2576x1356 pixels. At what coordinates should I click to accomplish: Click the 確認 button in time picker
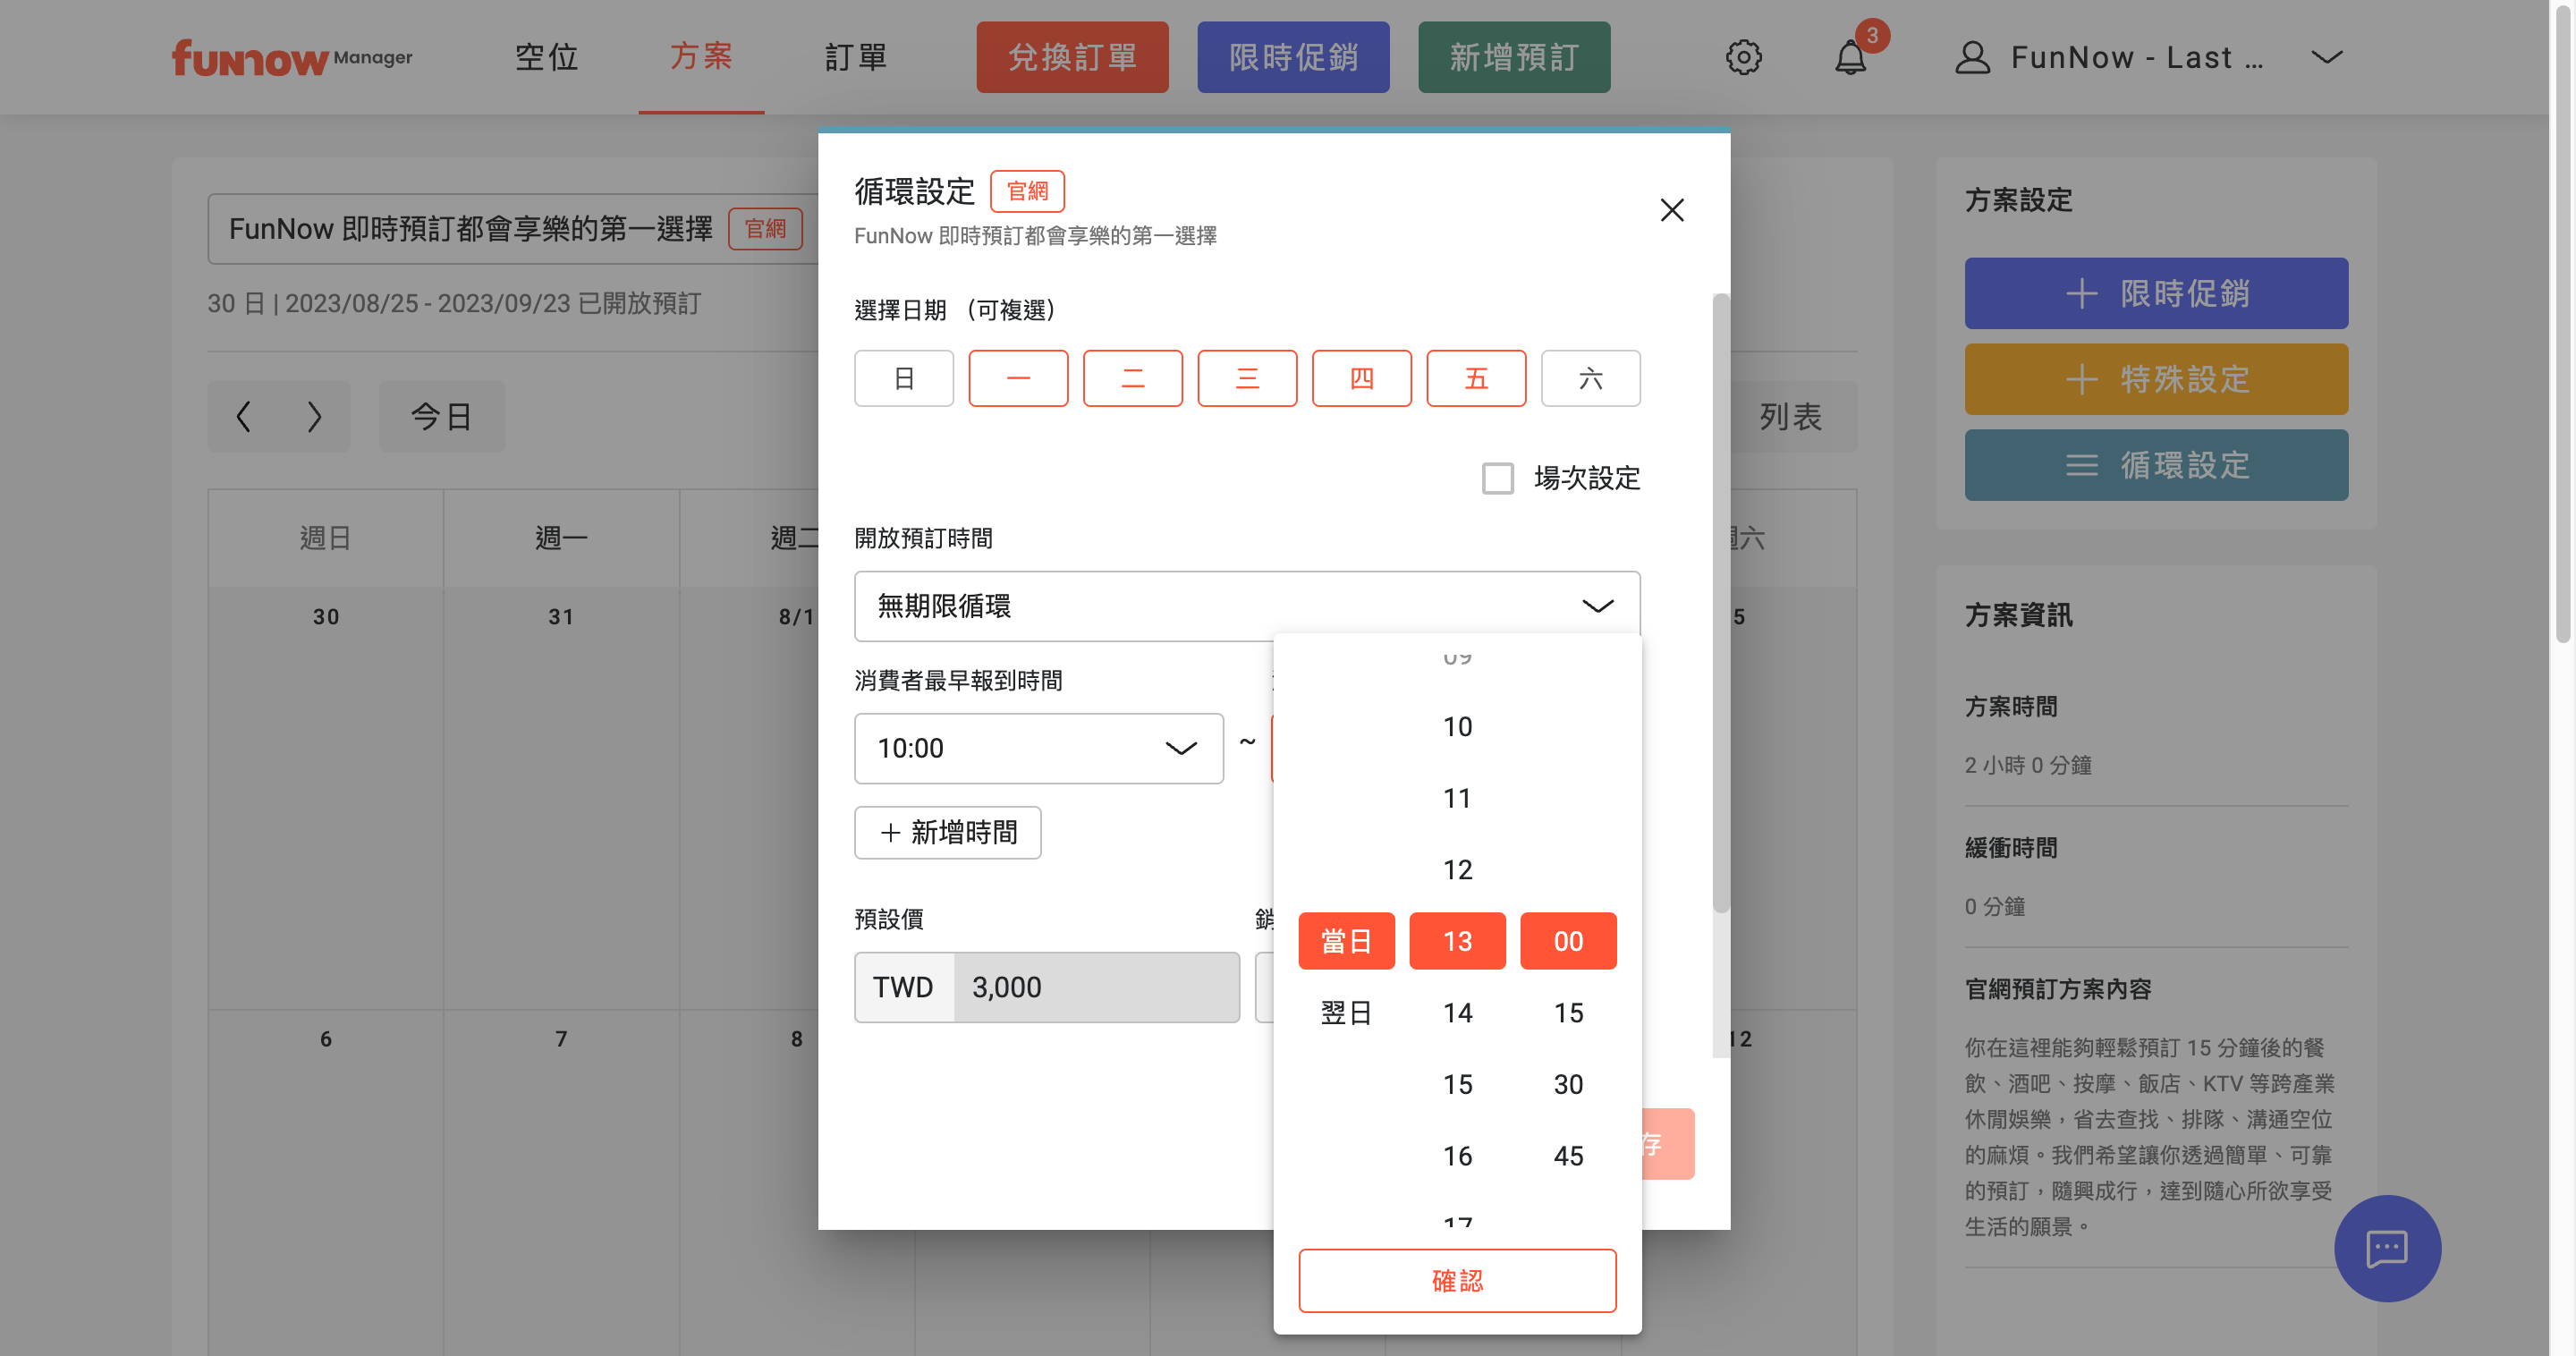coord(1457,1280)
